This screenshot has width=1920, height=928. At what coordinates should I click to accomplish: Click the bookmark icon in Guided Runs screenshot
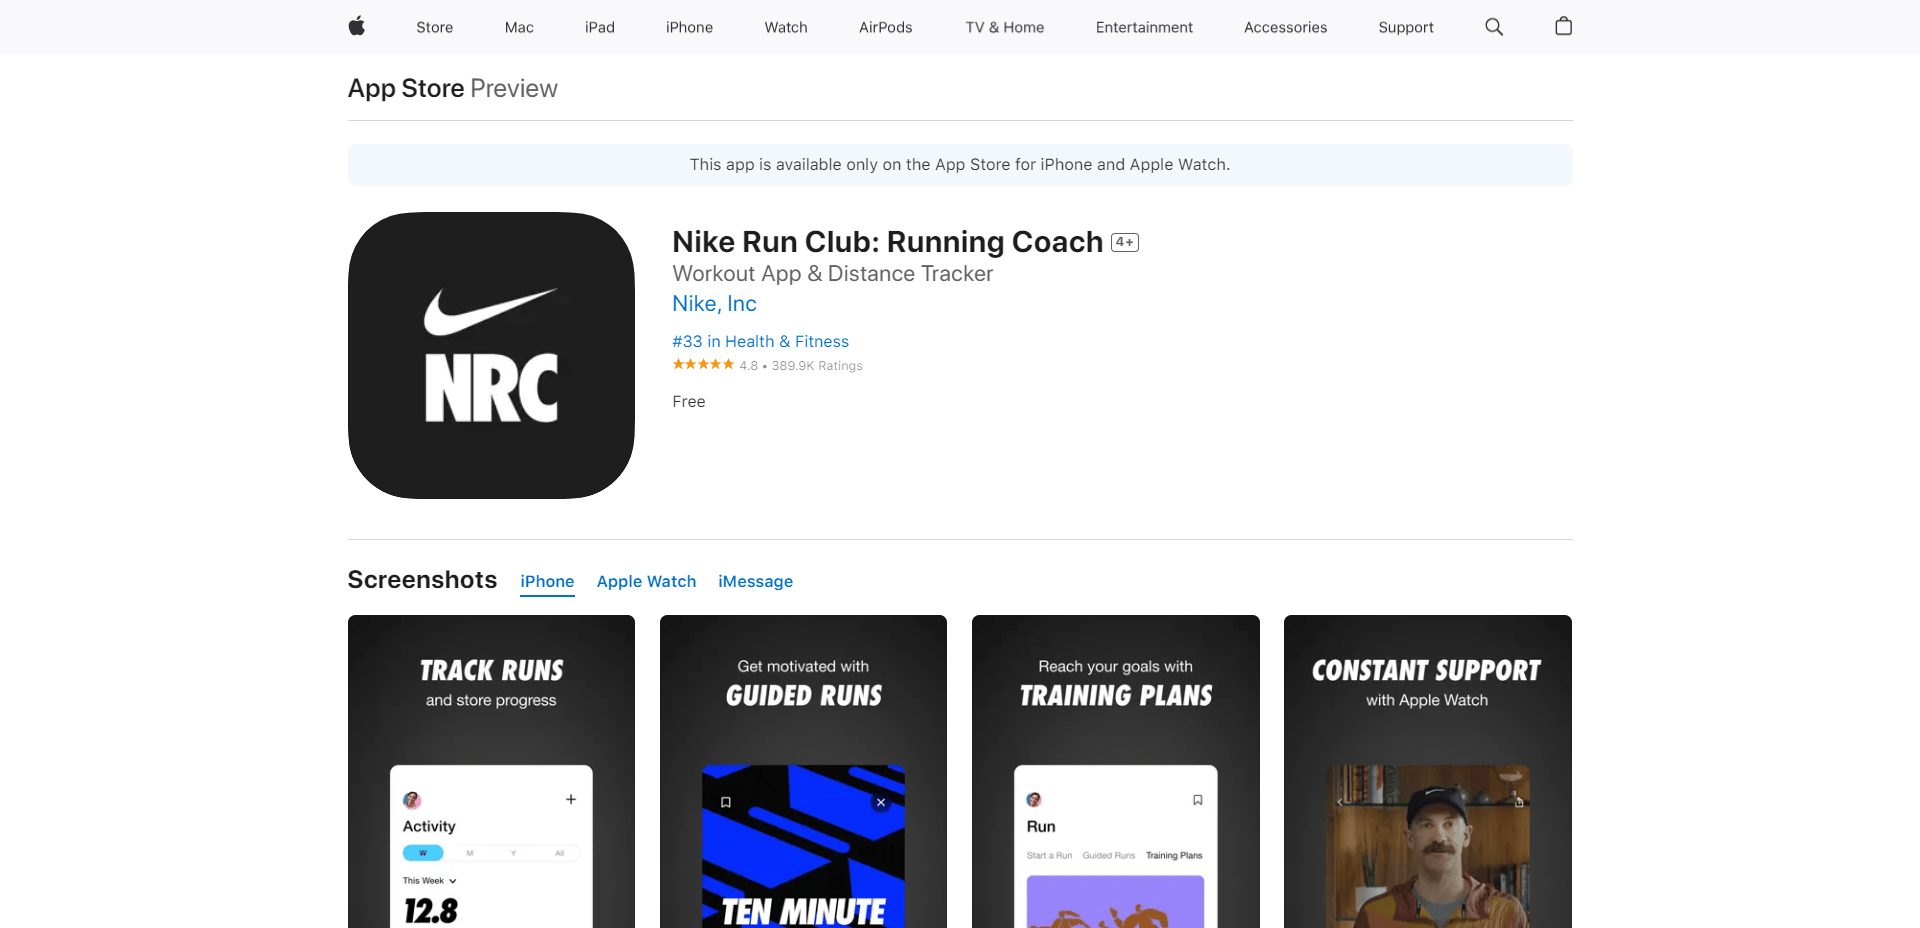726,802
